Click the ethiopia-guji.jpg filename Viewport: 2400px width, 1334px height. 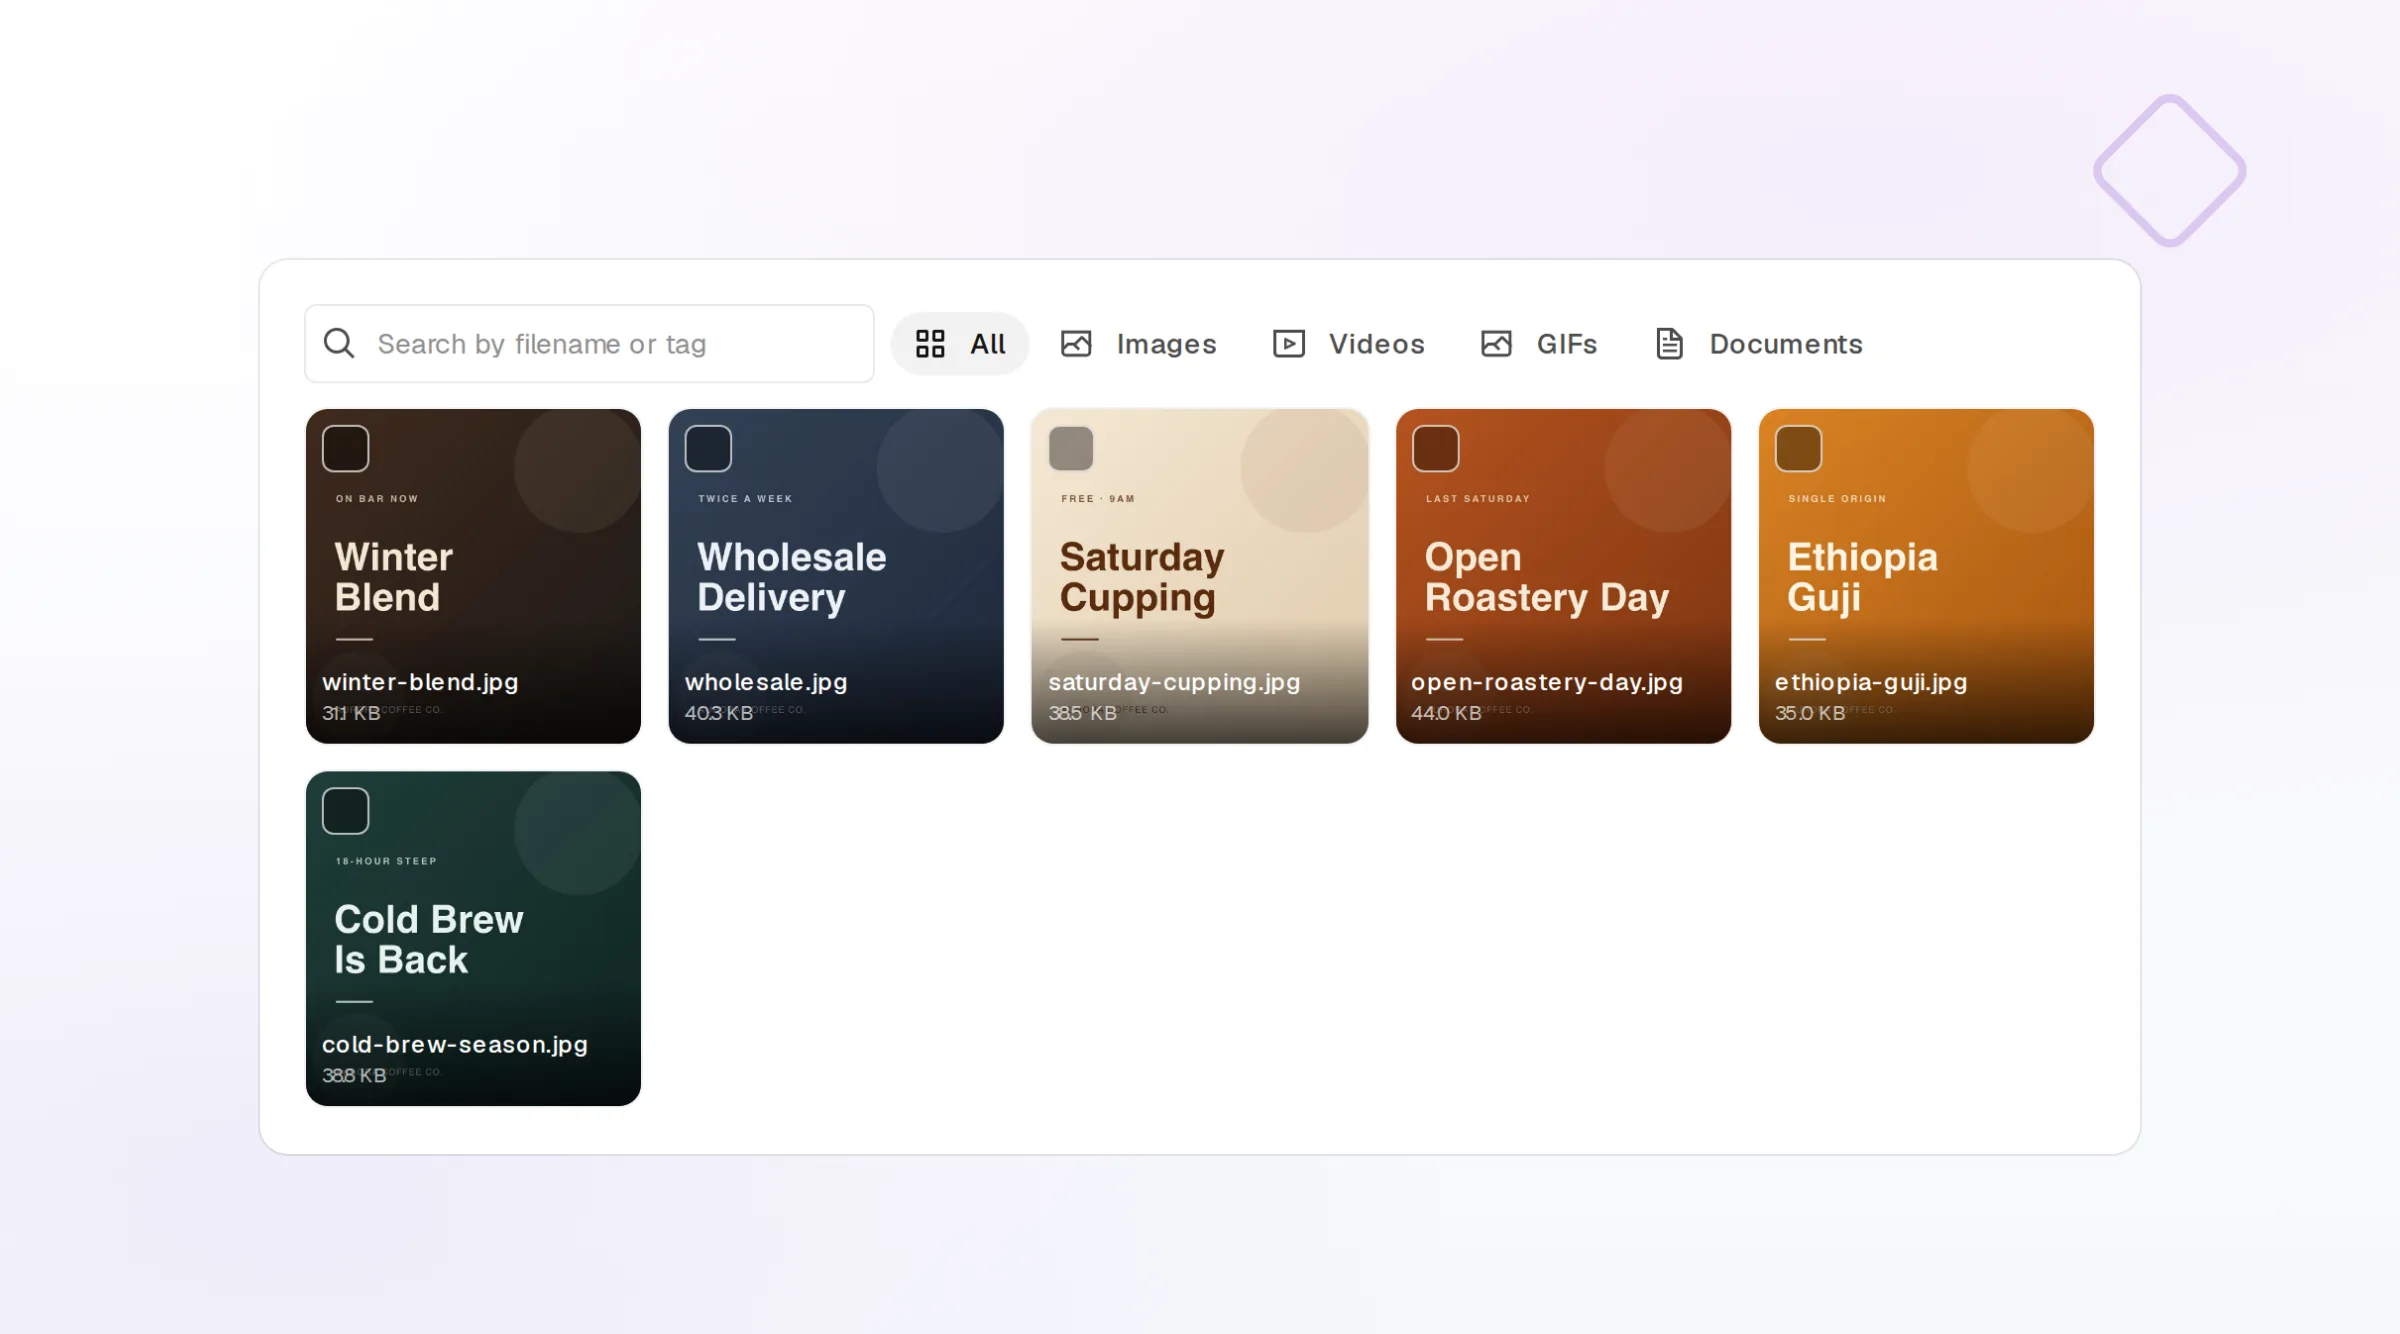point(1871,682)
